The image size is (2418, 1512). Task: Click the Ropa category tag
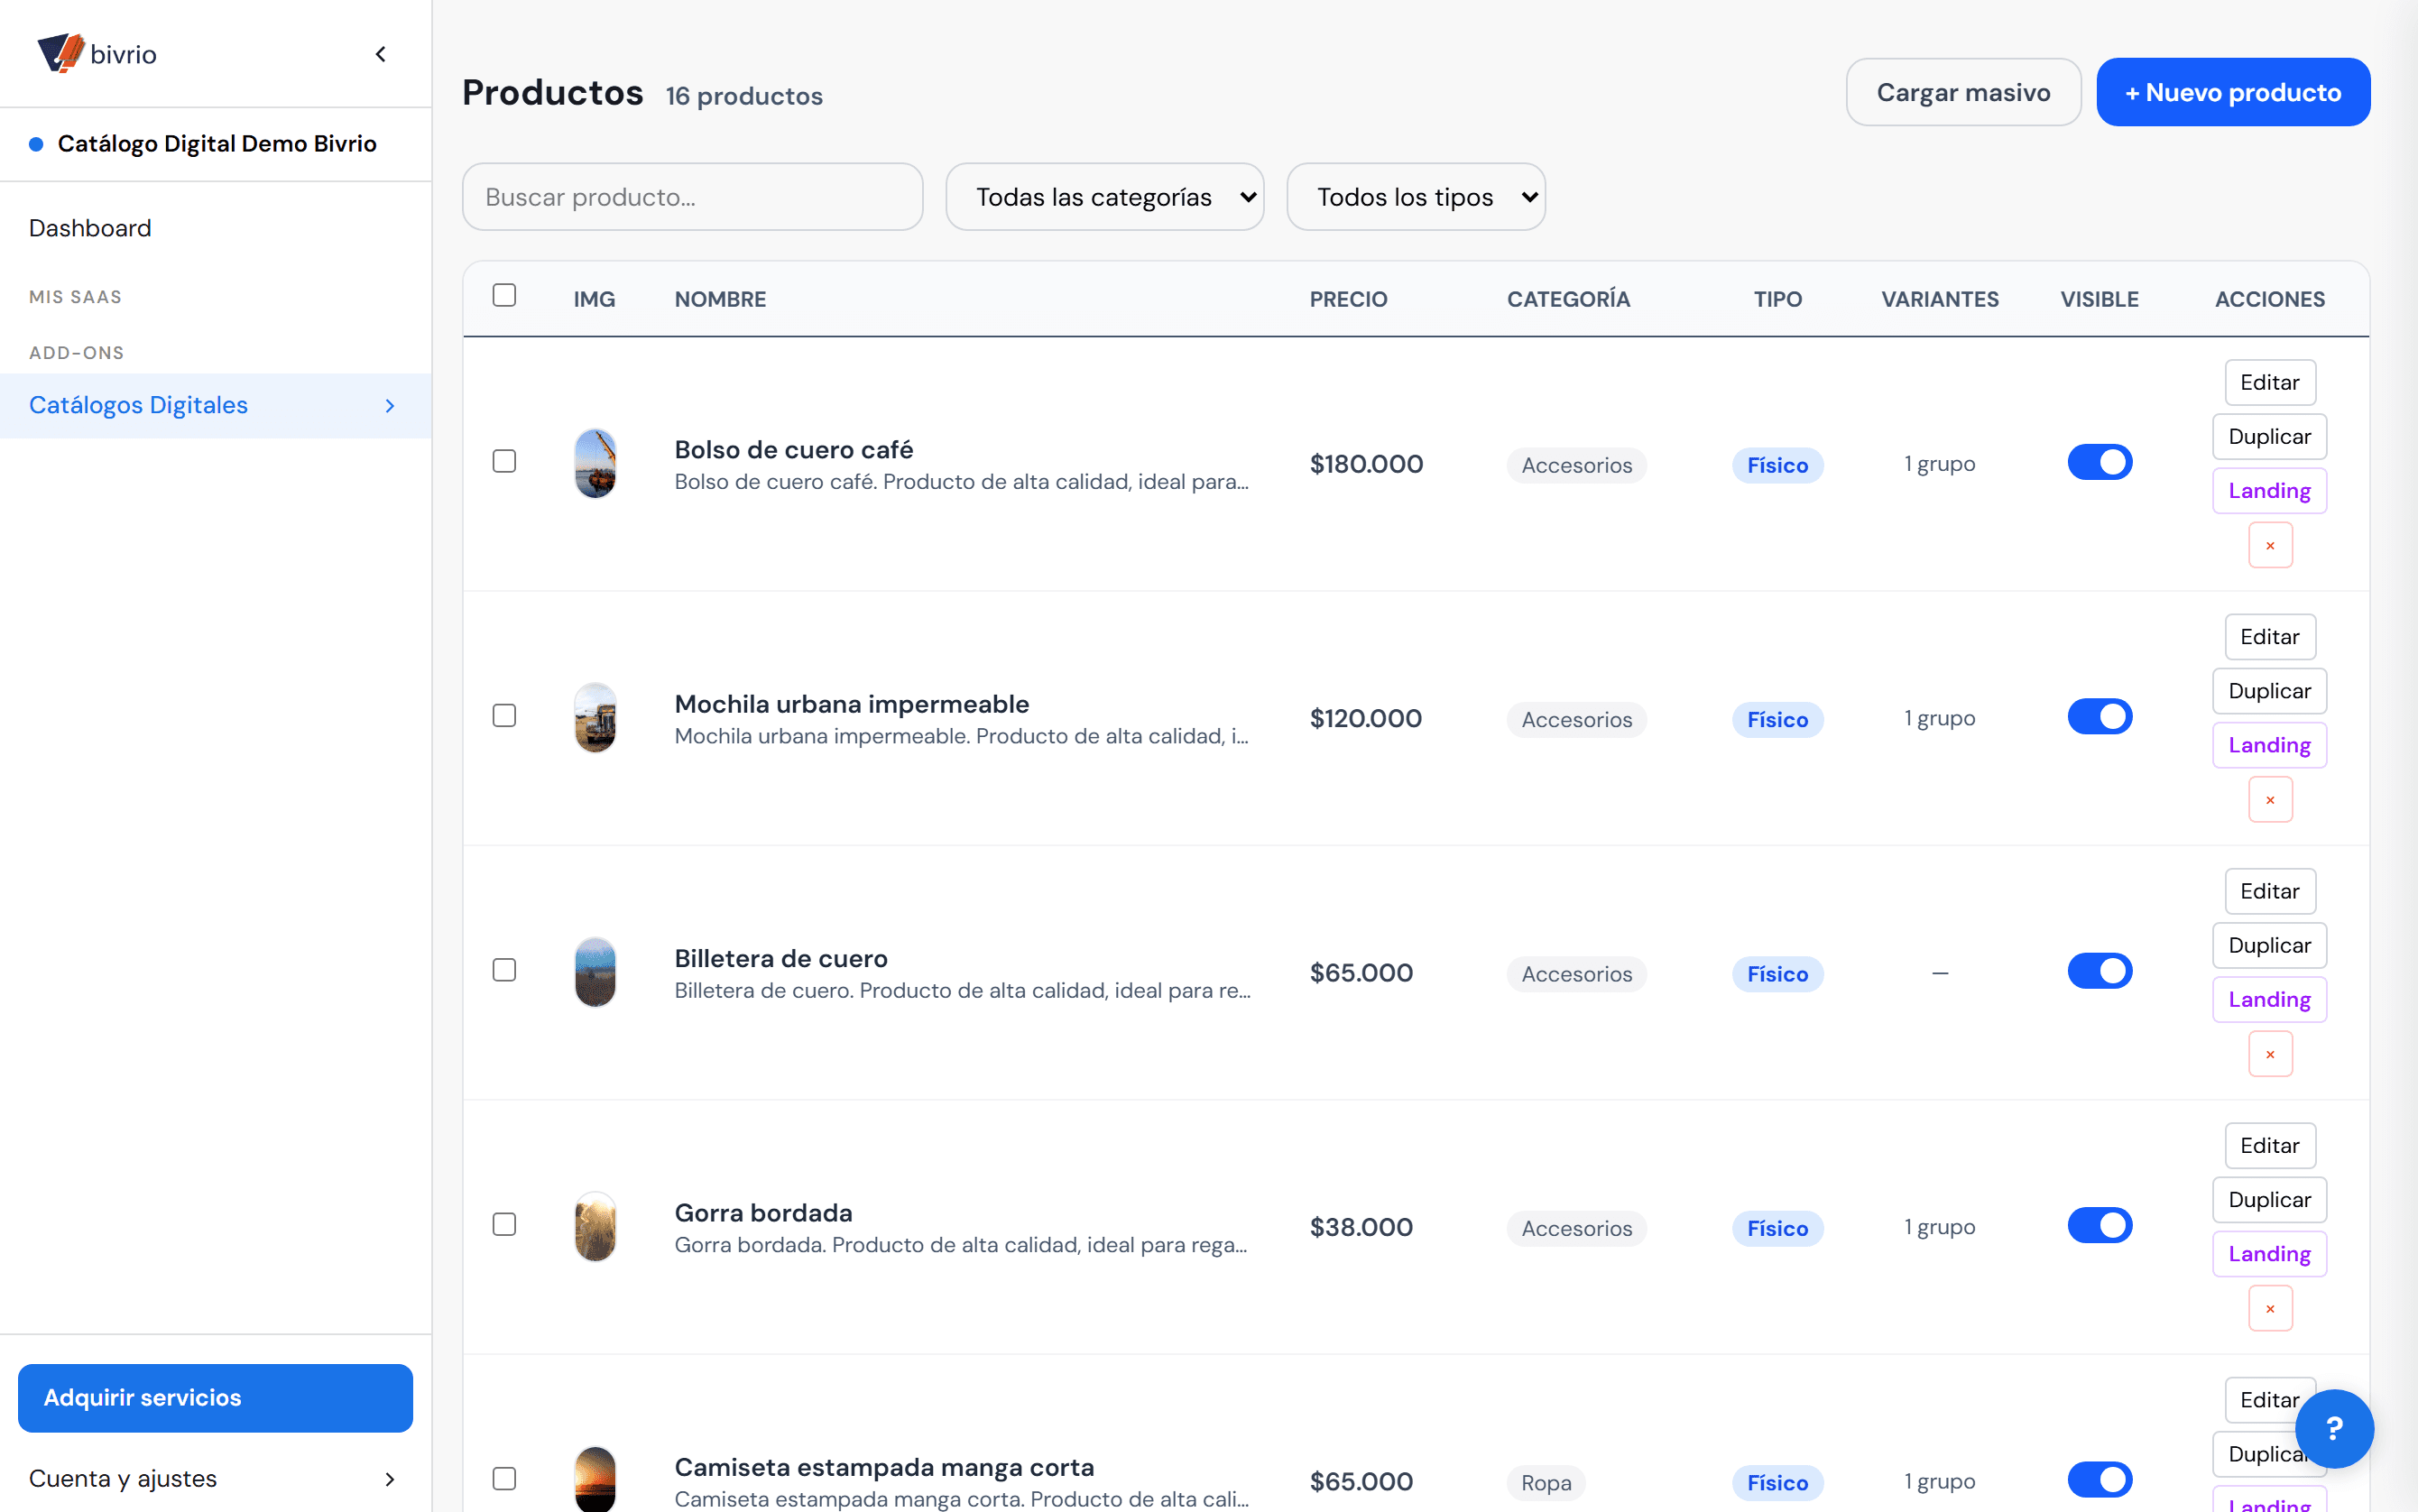click(1546, 1482)
